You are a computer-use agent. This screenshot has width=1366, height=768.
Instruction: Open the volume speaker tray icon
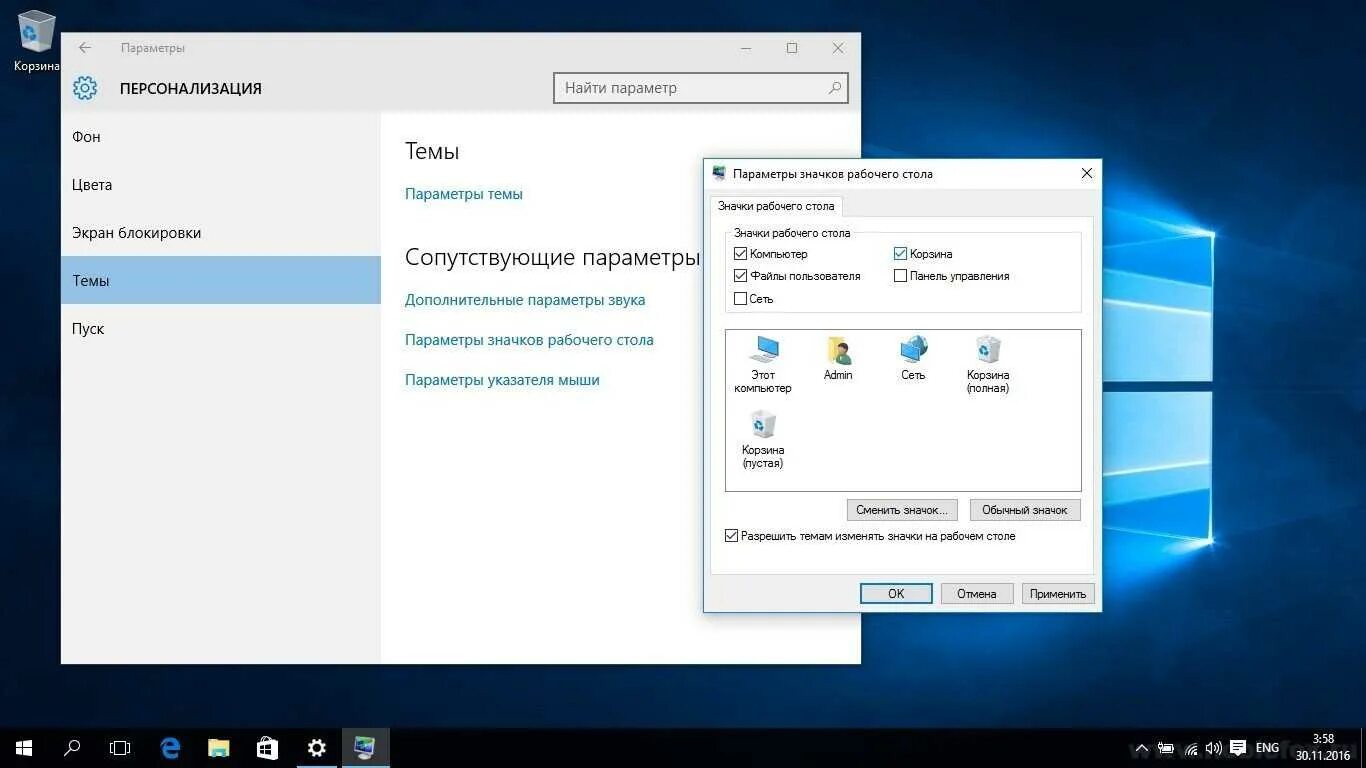click(x=1213, y=748)
